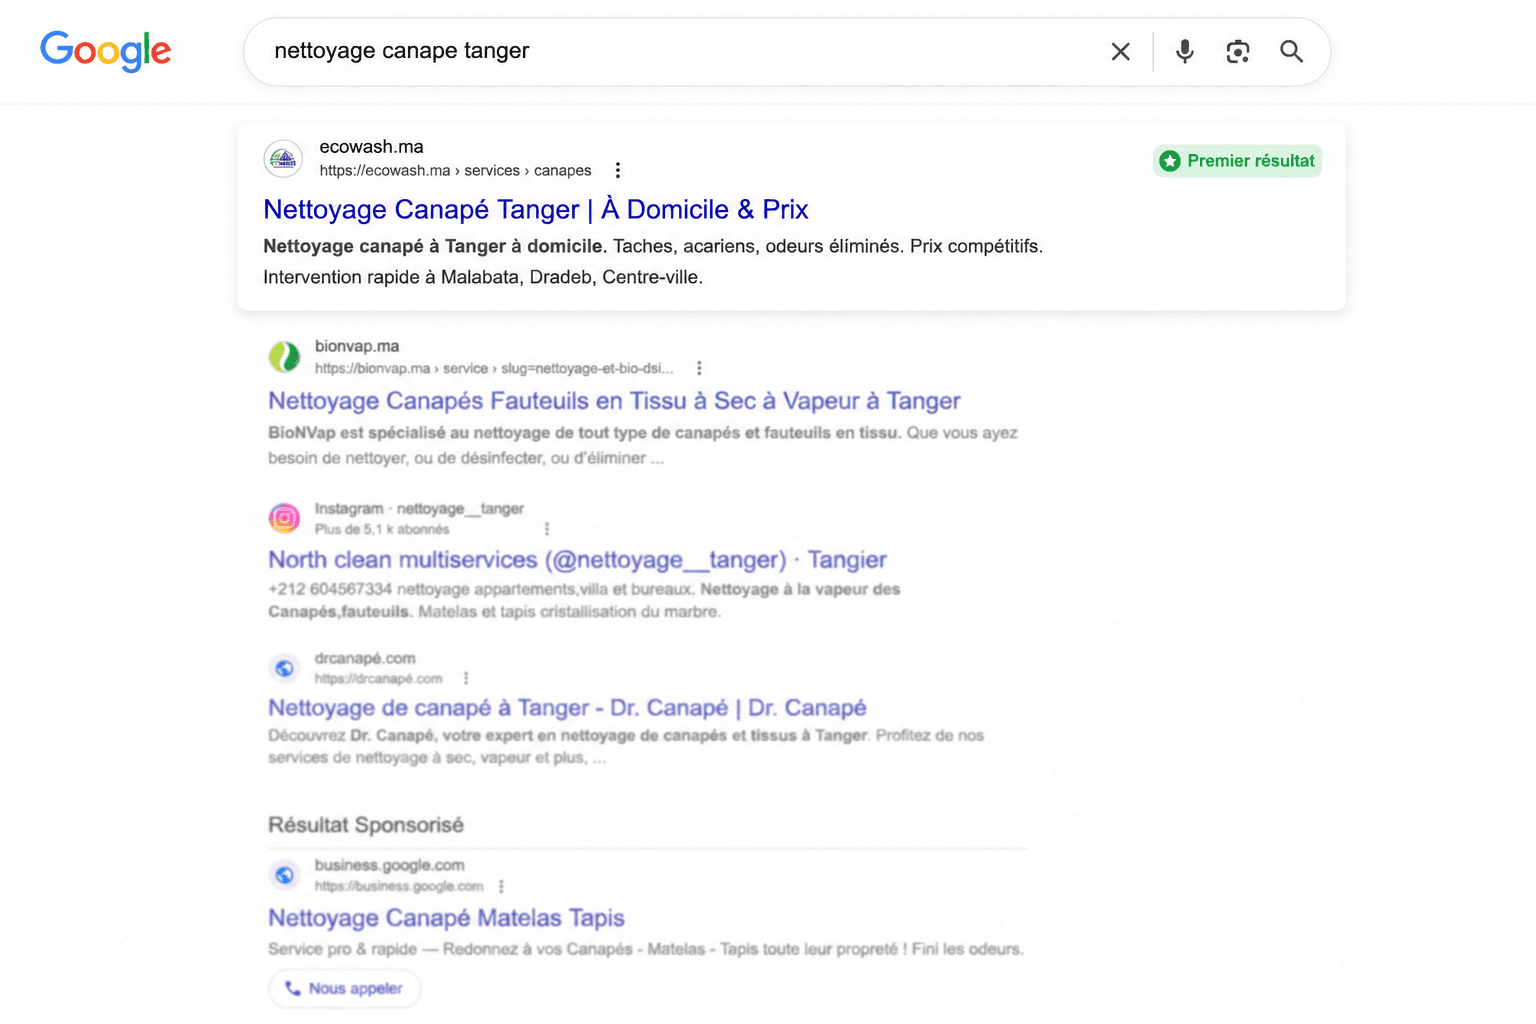The width and height of the screenshot is (1536, 1024).
Task: Click the 'Nous appeler' call button
Action: click(x=345, y=988)
